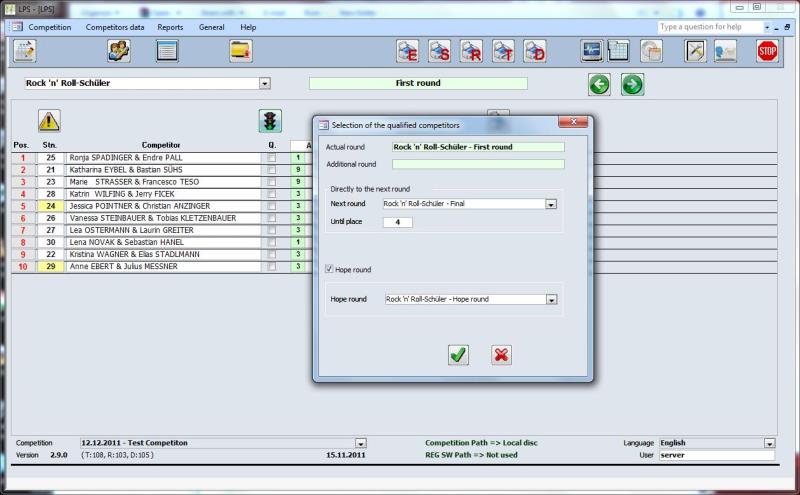Expand the Hope round selection dropdown
Image resolution: width=800 pixels, height=495 pixels.
(551, 299)
